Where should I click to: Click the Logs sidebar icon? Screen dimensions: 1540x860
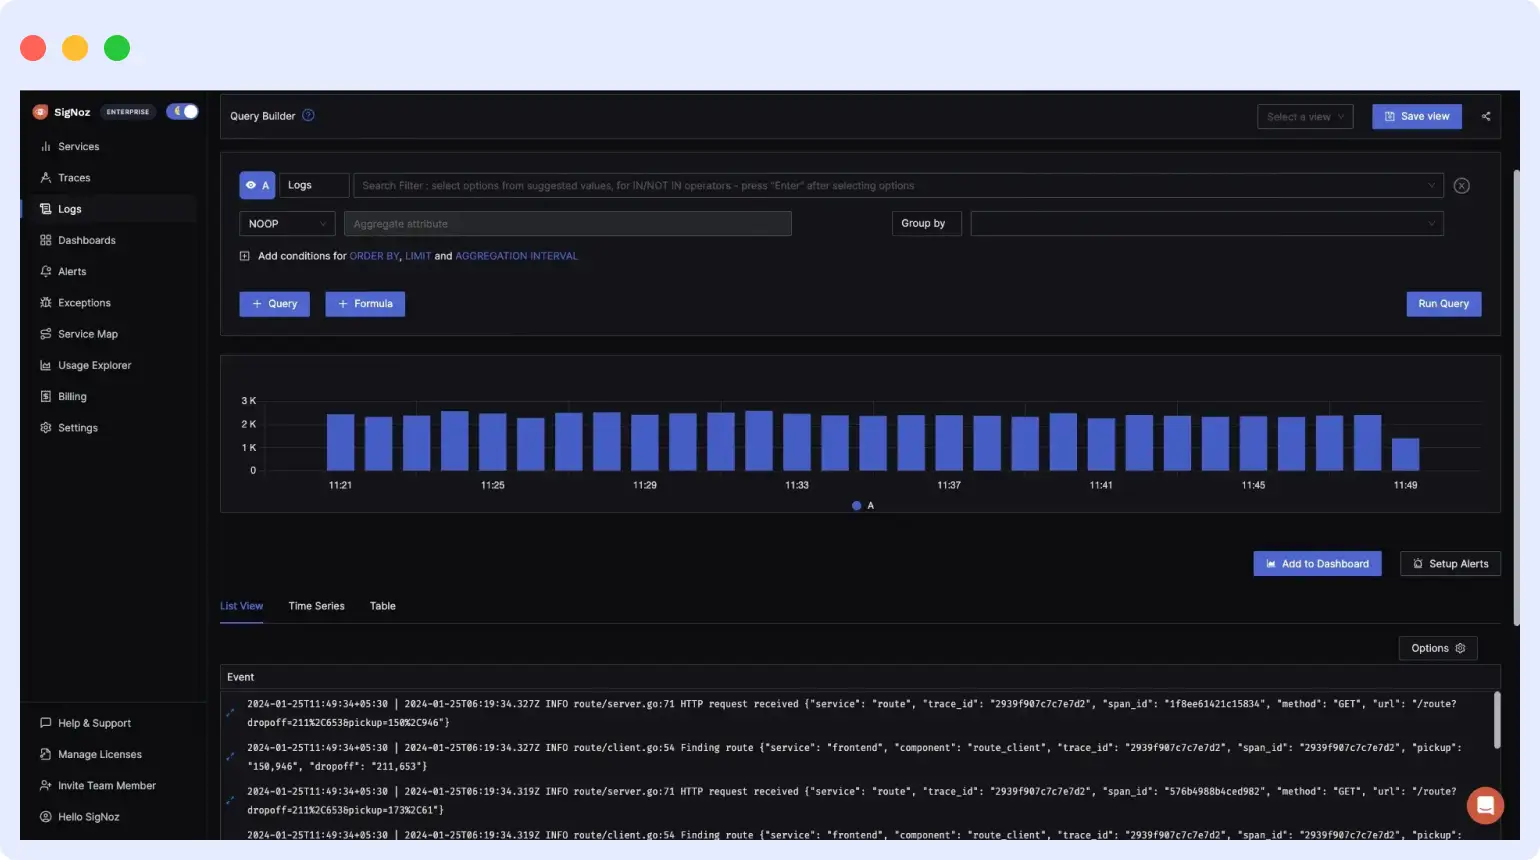pos(45,209)
